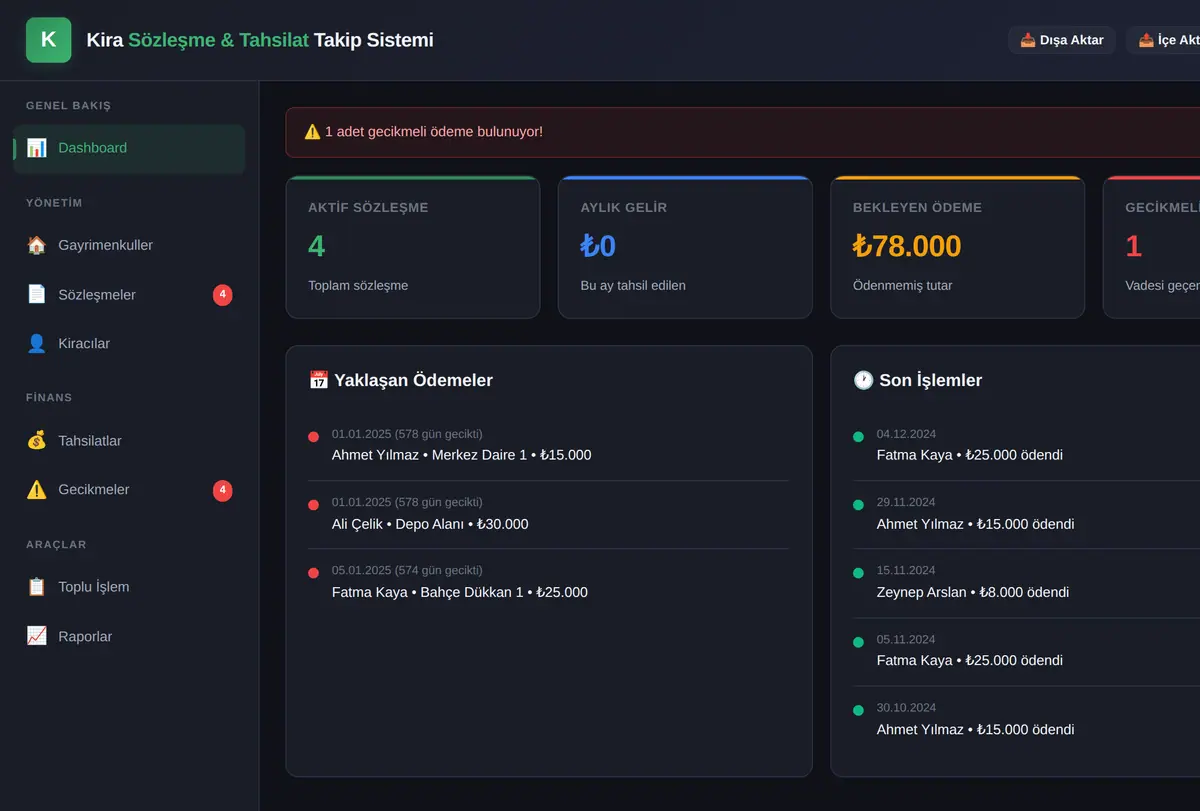Click Zeynep Arslan ₺8.000 ödendi transaction
The width and height of the screenshot is (1200, 811).
tap(1026, 583)
